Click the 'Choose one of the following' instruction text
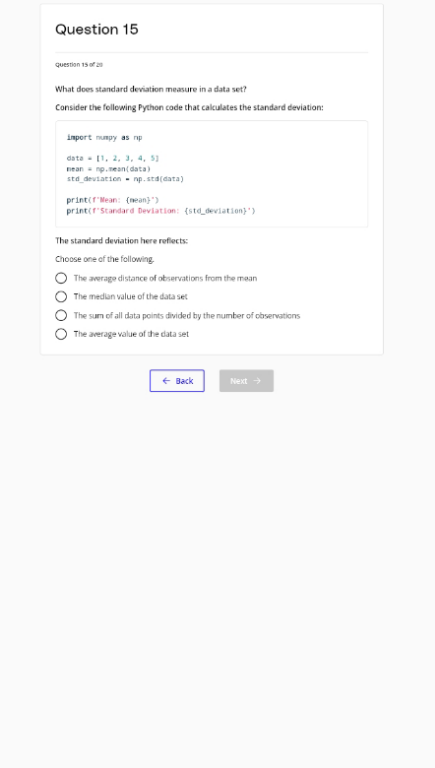The height and width of the screenshot is (768, 435). coord(104,259)
